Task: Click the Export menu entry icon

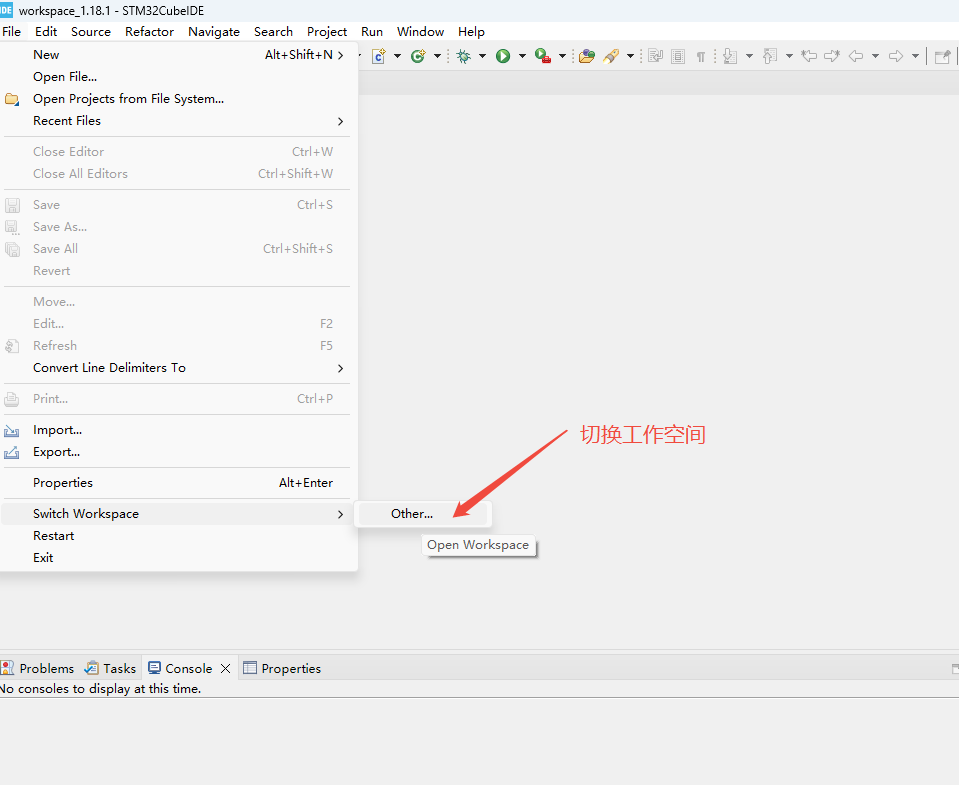Action: pos(12,453)
